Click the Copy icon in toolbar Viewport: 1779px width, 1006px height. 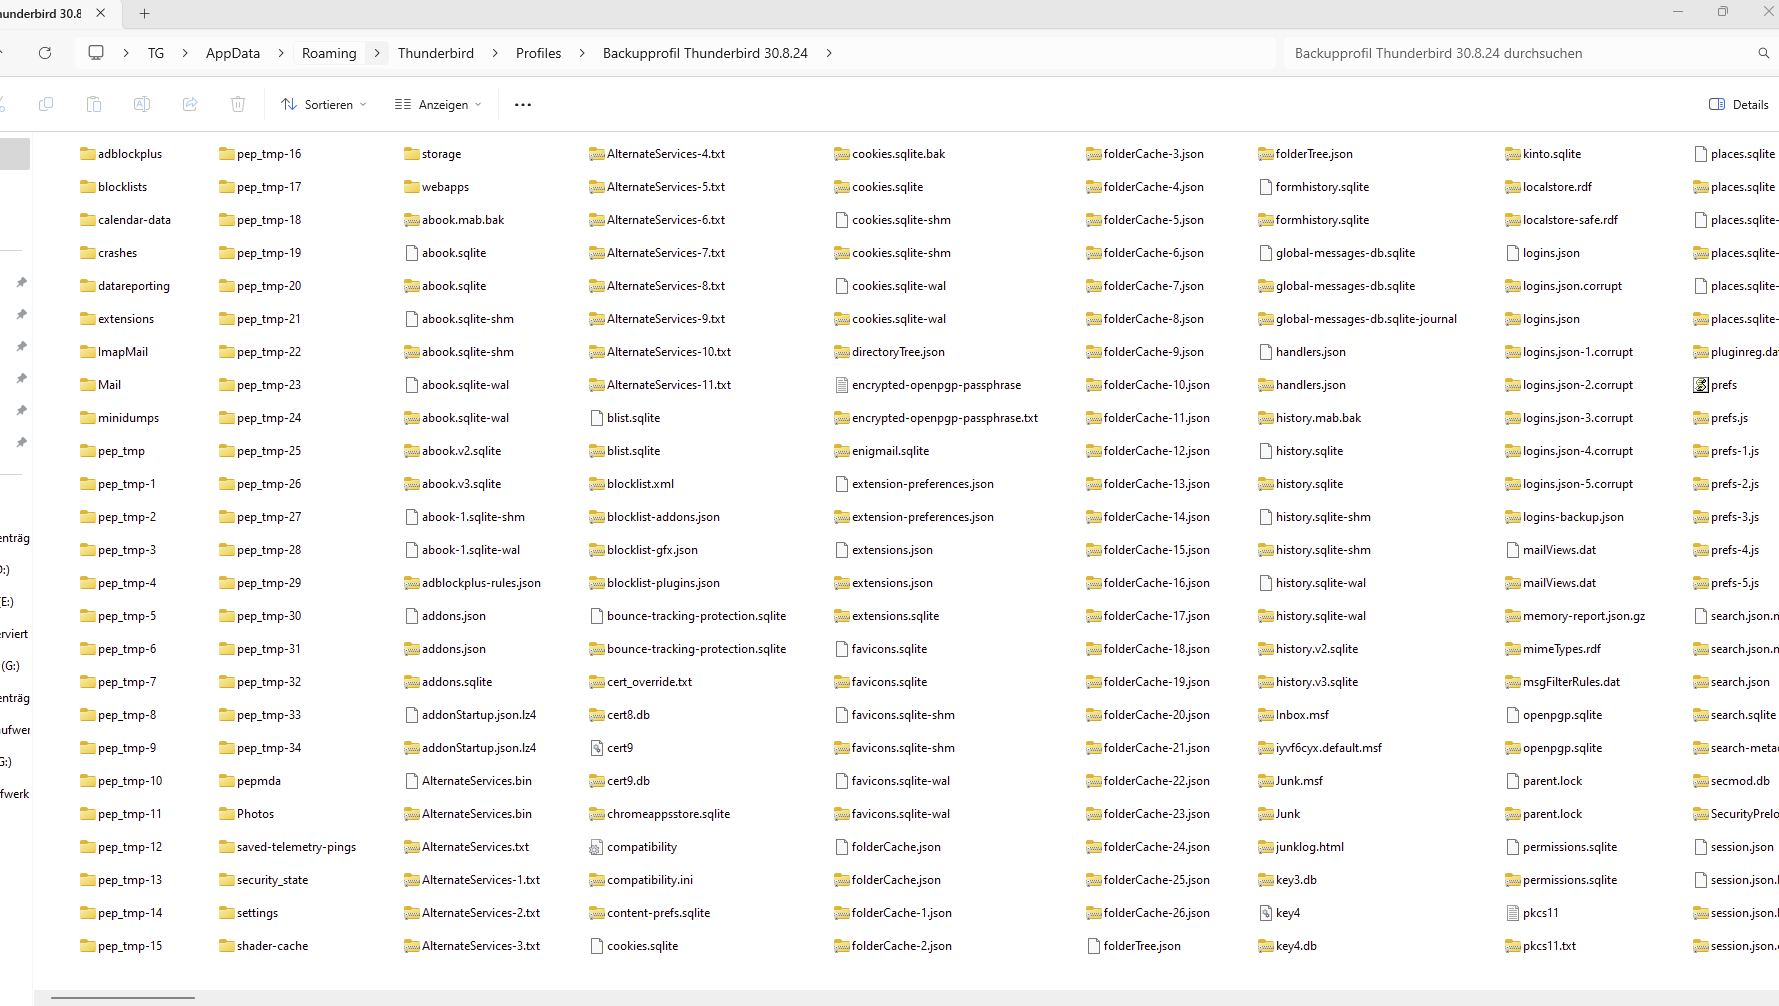[46, 104]
